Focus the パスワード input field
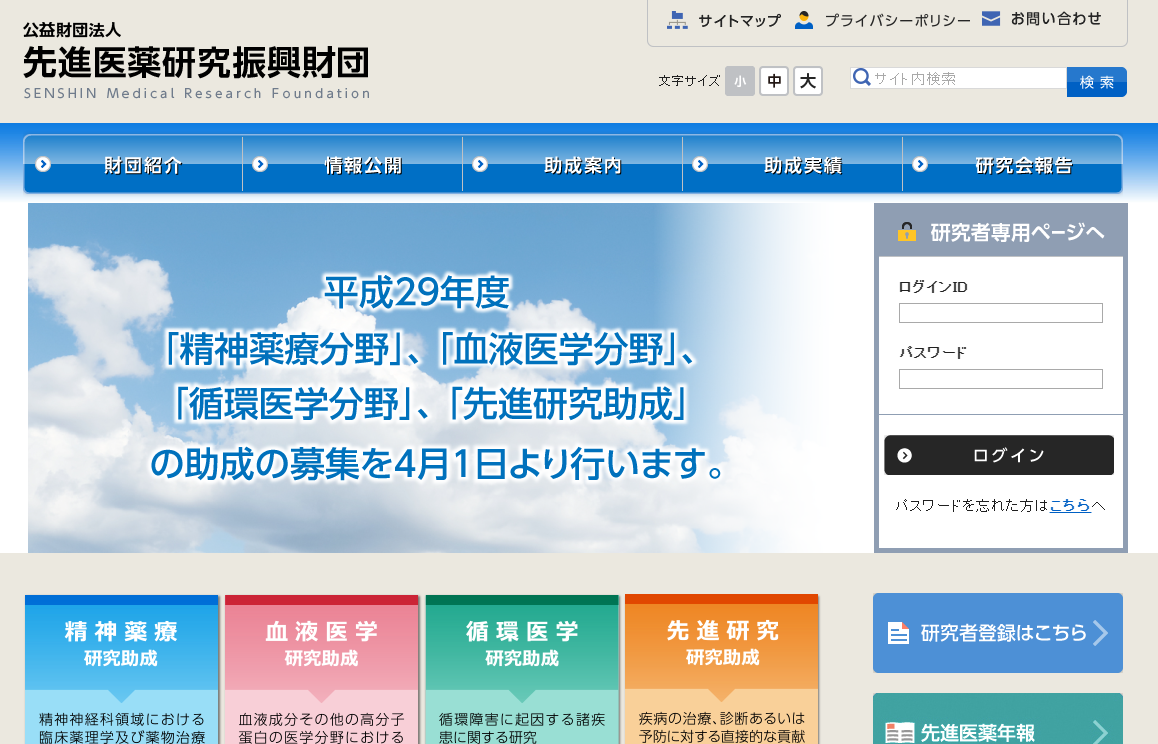 [1001, 379]
